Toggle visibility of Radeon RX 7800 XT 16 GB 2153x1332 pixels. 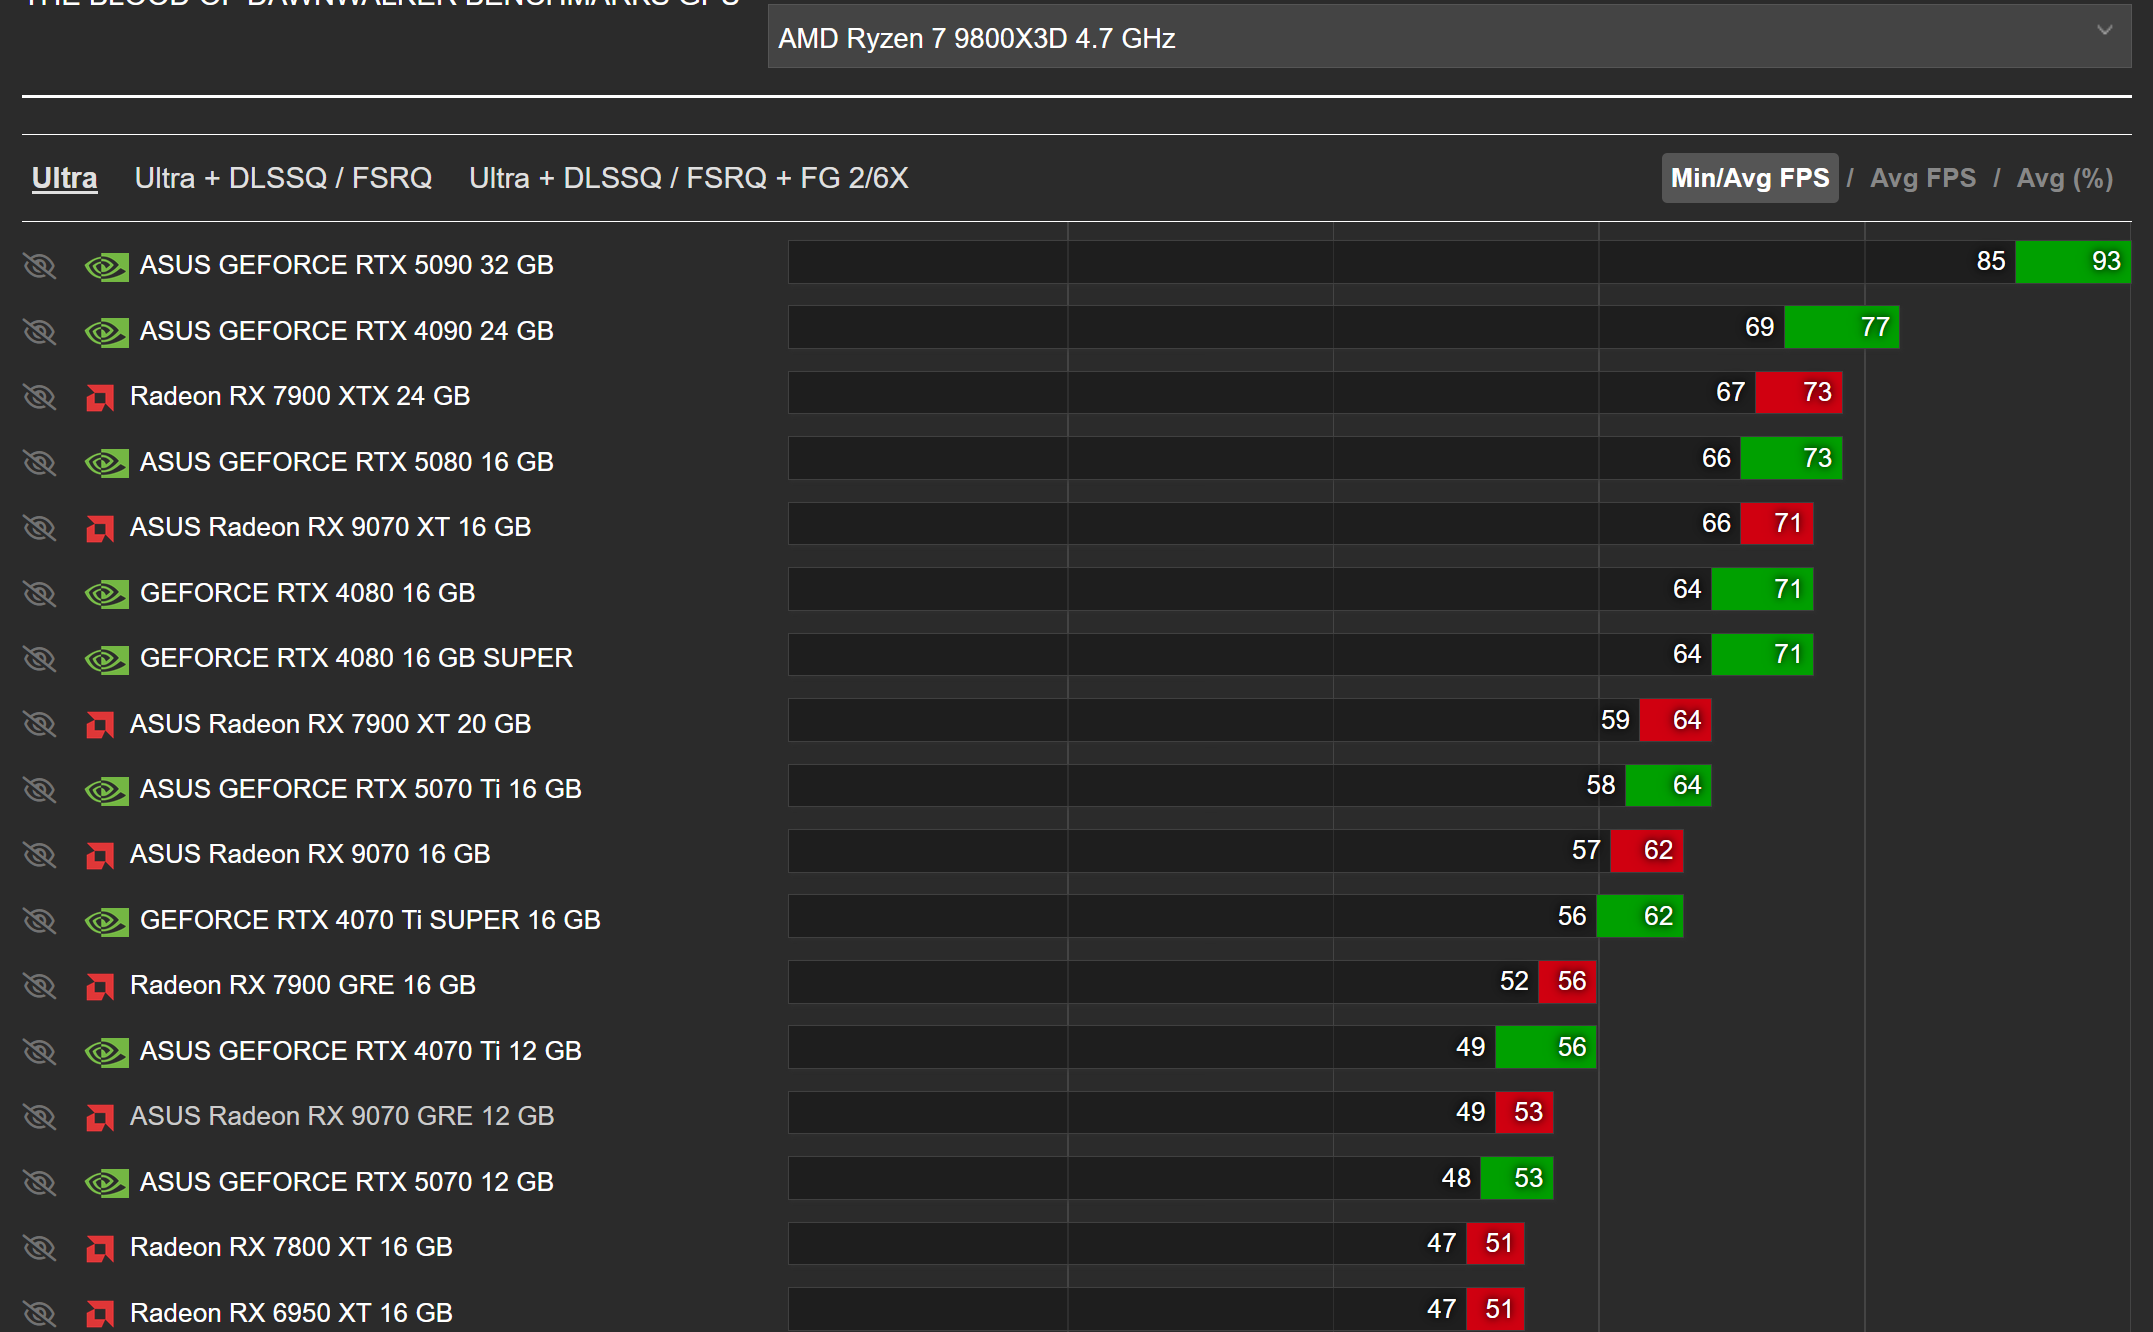point(40,1248)
